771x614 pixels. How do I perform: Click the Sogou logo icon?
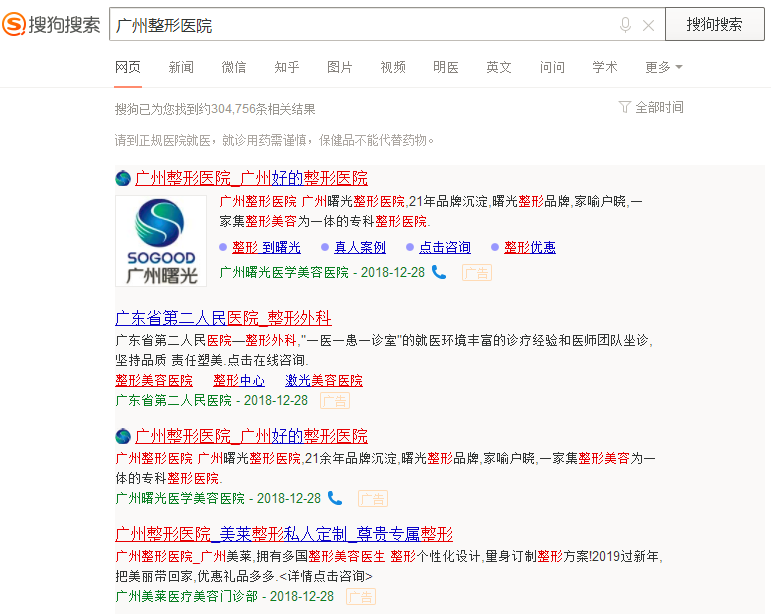coord(14,24)
